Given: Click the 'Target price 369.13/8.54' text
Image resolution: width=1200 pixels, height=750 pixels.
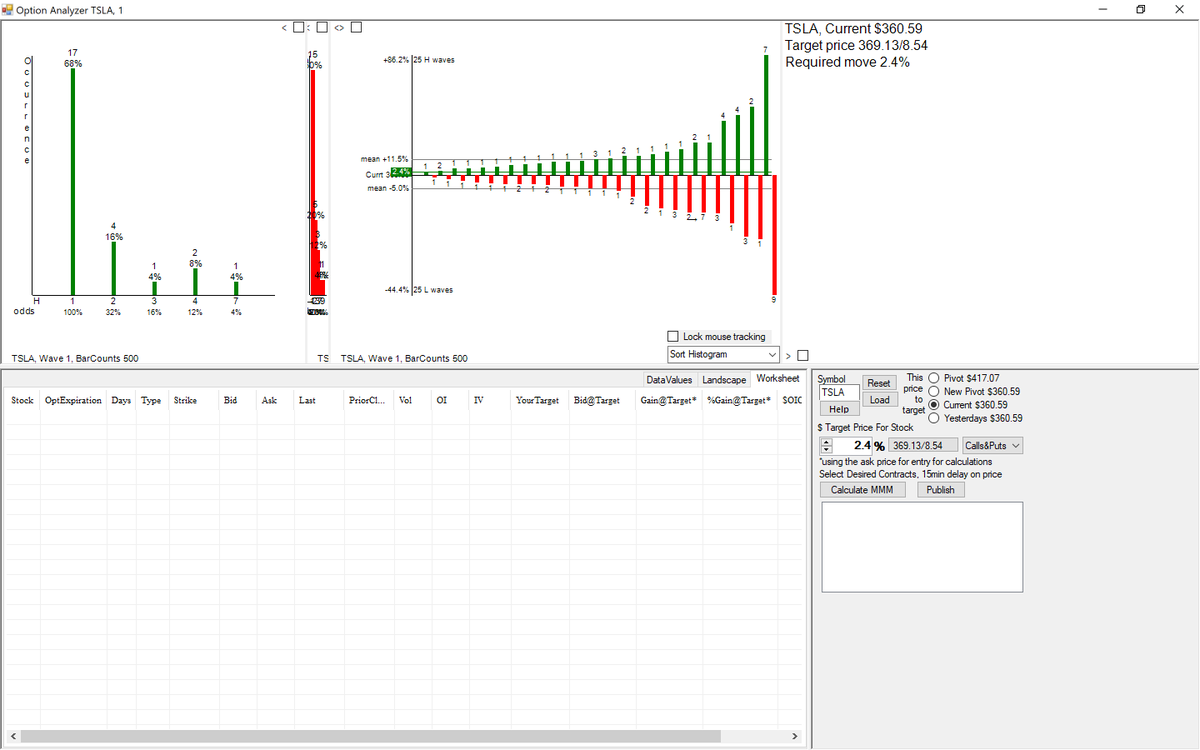Looking at the screenshot, I should pos(856,45).
